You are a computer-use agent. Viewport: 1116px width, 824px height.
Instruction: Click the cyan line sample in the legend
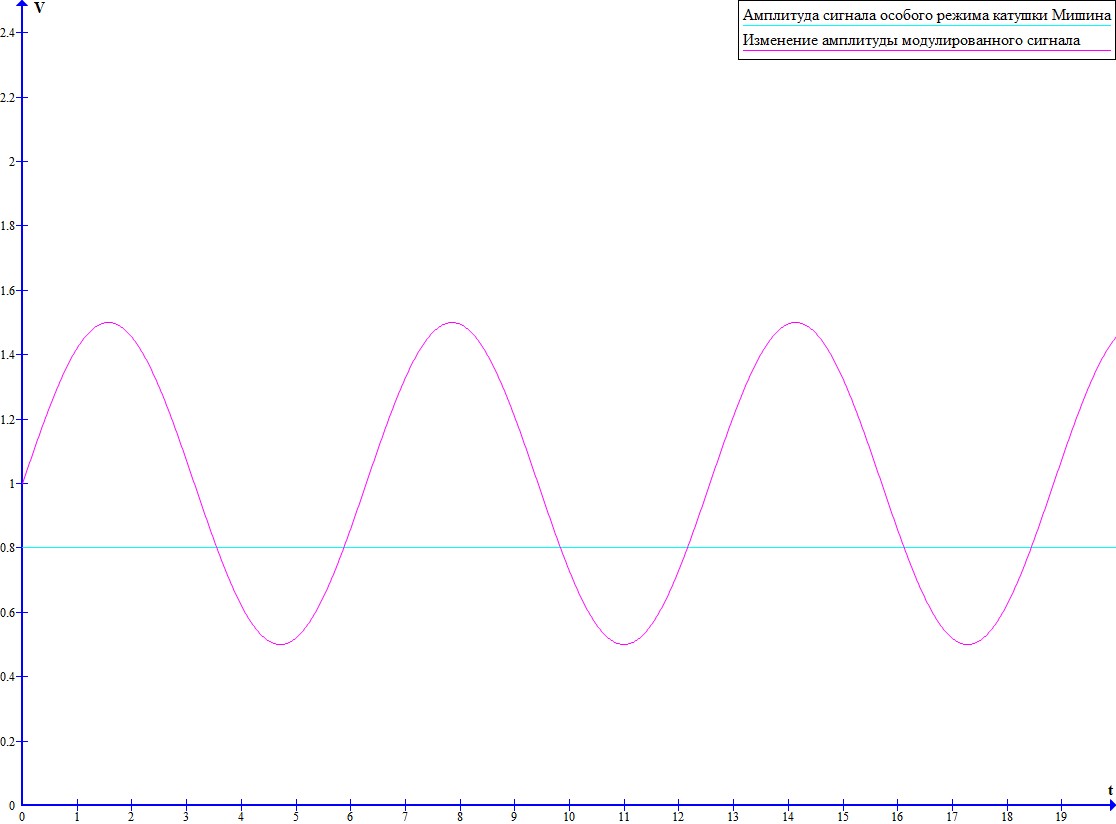[x=925, y=26]
